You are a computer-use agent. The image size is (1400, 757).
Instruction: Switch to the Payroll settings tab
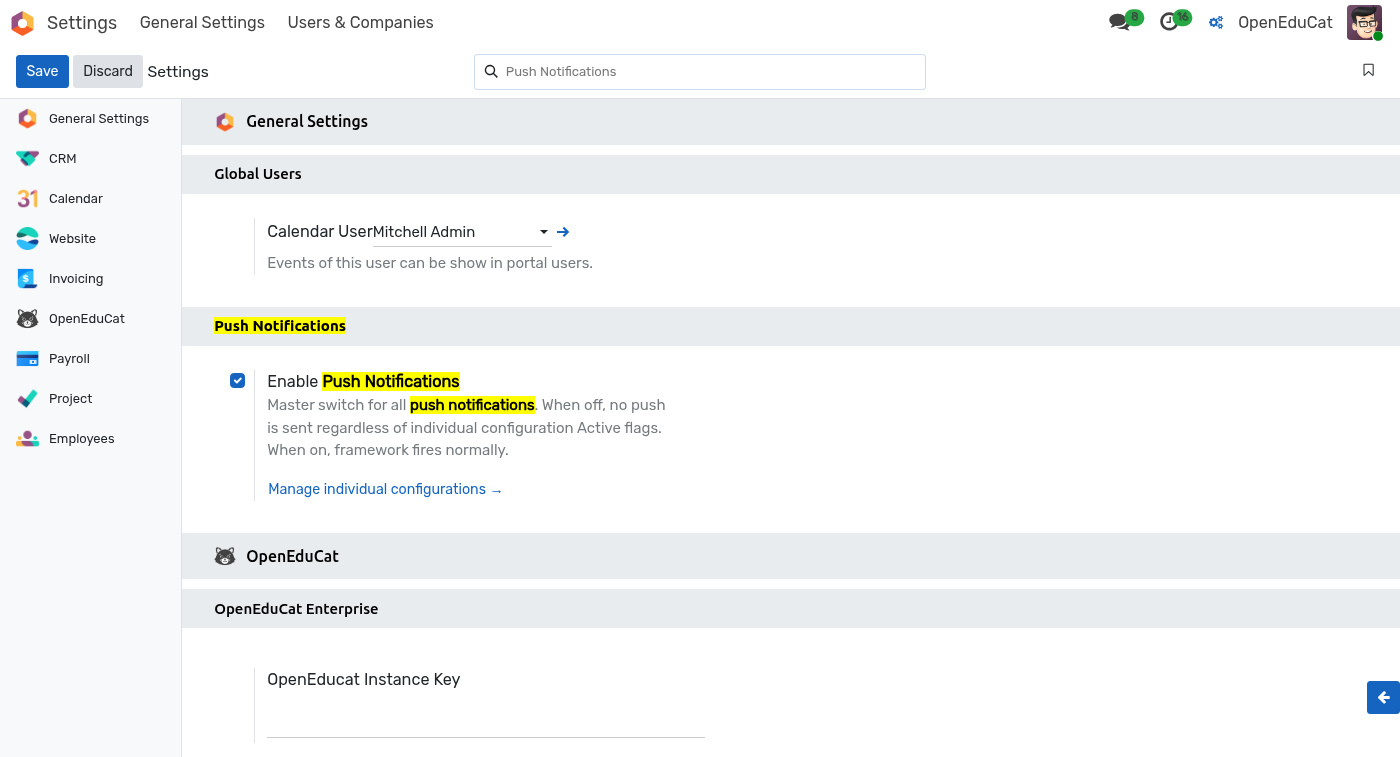click(90, 358)
